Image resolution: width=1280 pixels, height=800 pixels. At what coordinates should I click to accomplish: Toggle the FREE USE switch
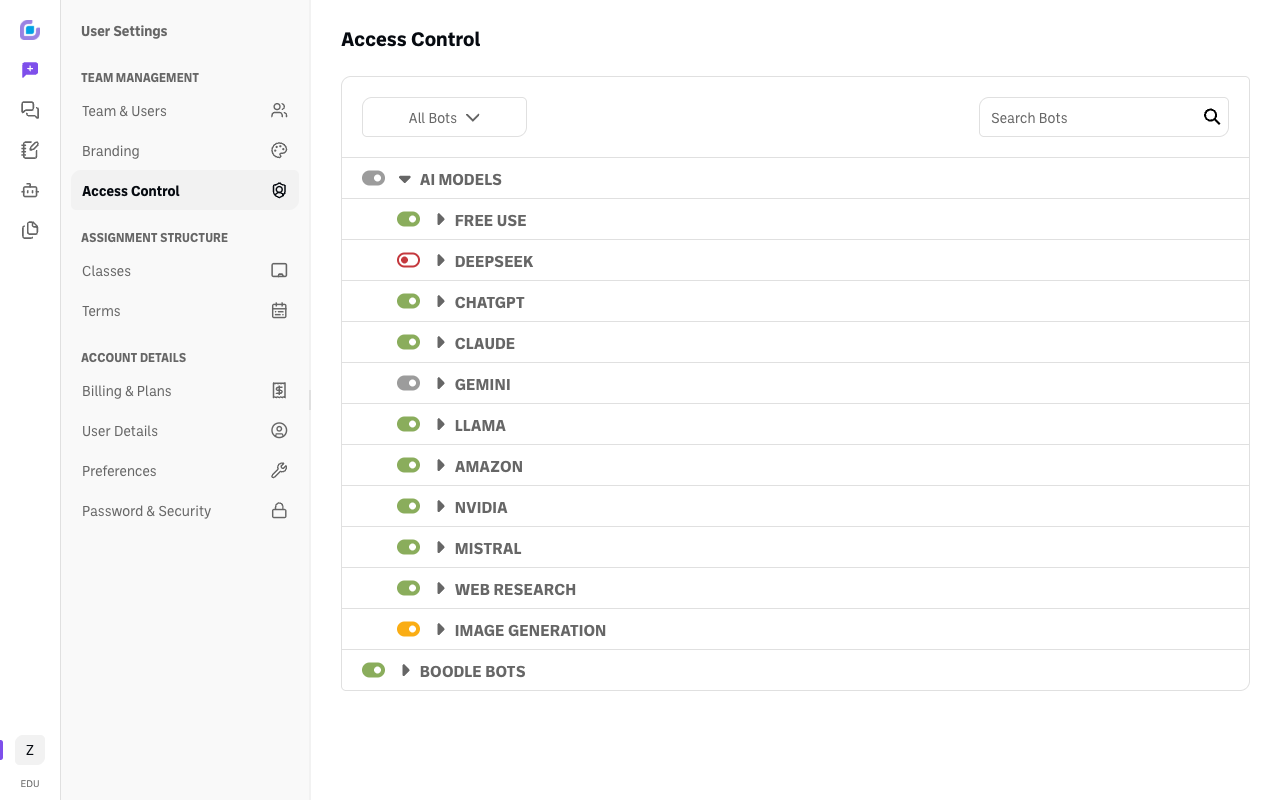409,219
